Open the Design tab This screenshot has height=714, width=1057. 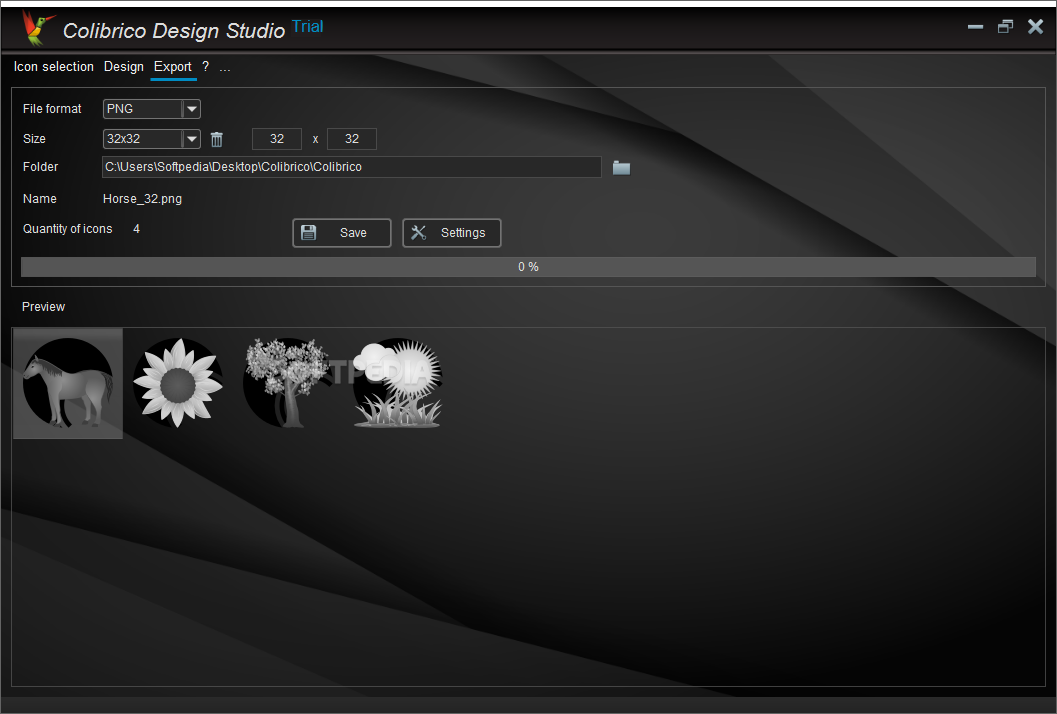click(x=123, y=67)
